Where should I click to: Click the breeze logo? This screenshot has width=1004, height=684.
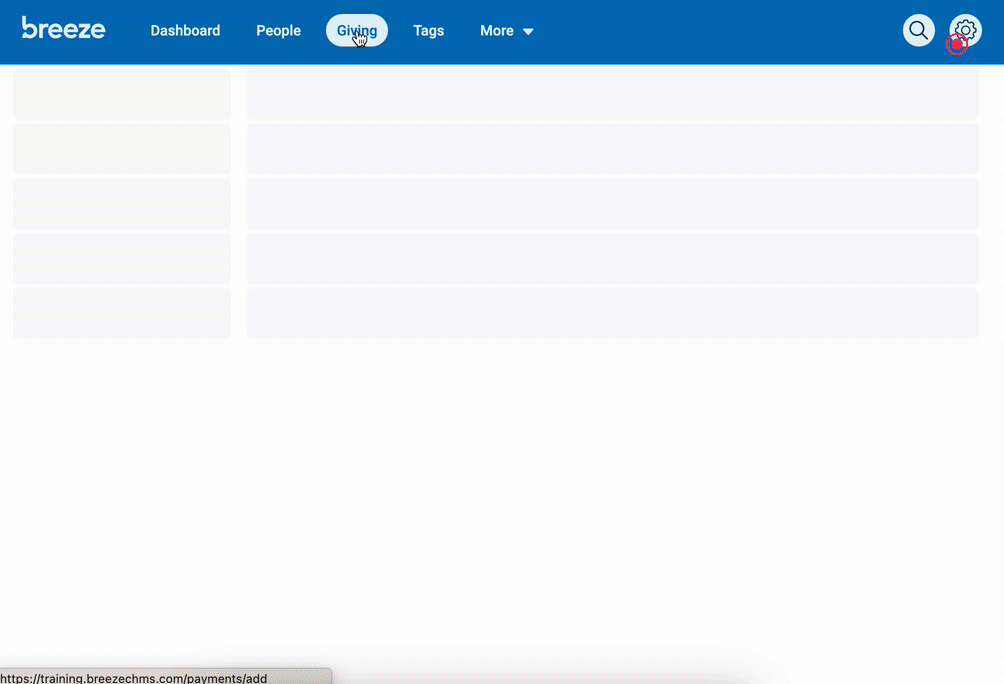(63, 28)
